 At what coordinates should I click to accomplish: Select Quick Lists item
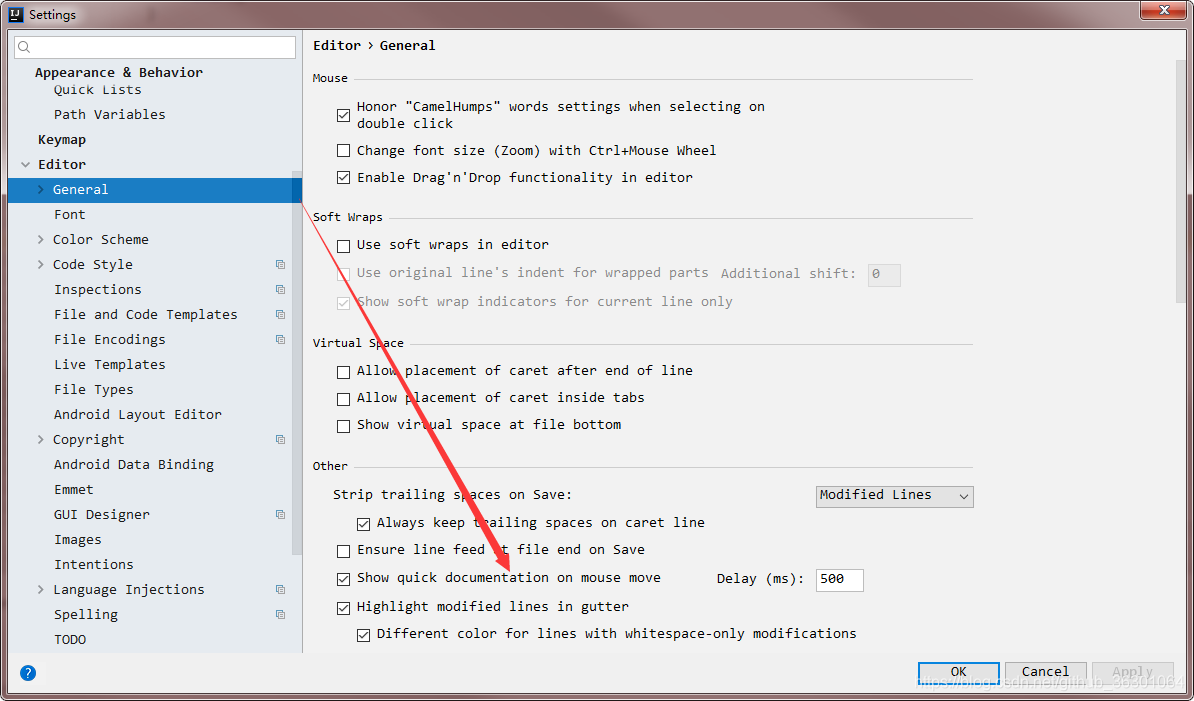click(97, 90)
